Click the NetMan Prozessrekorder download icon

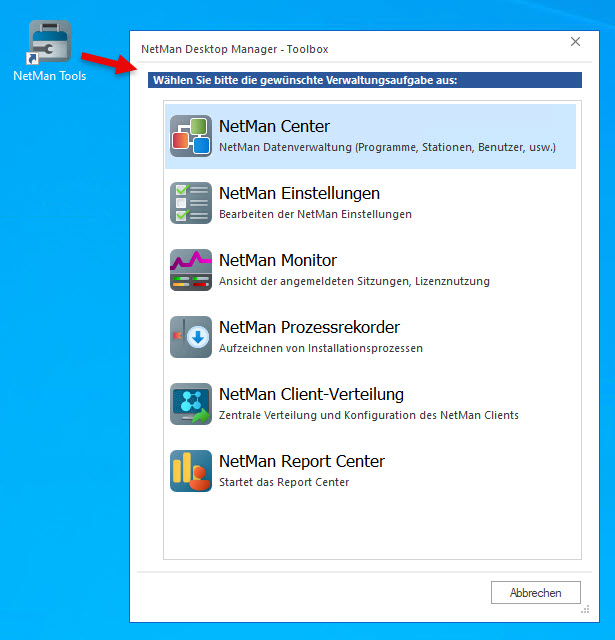pos(190,337)
